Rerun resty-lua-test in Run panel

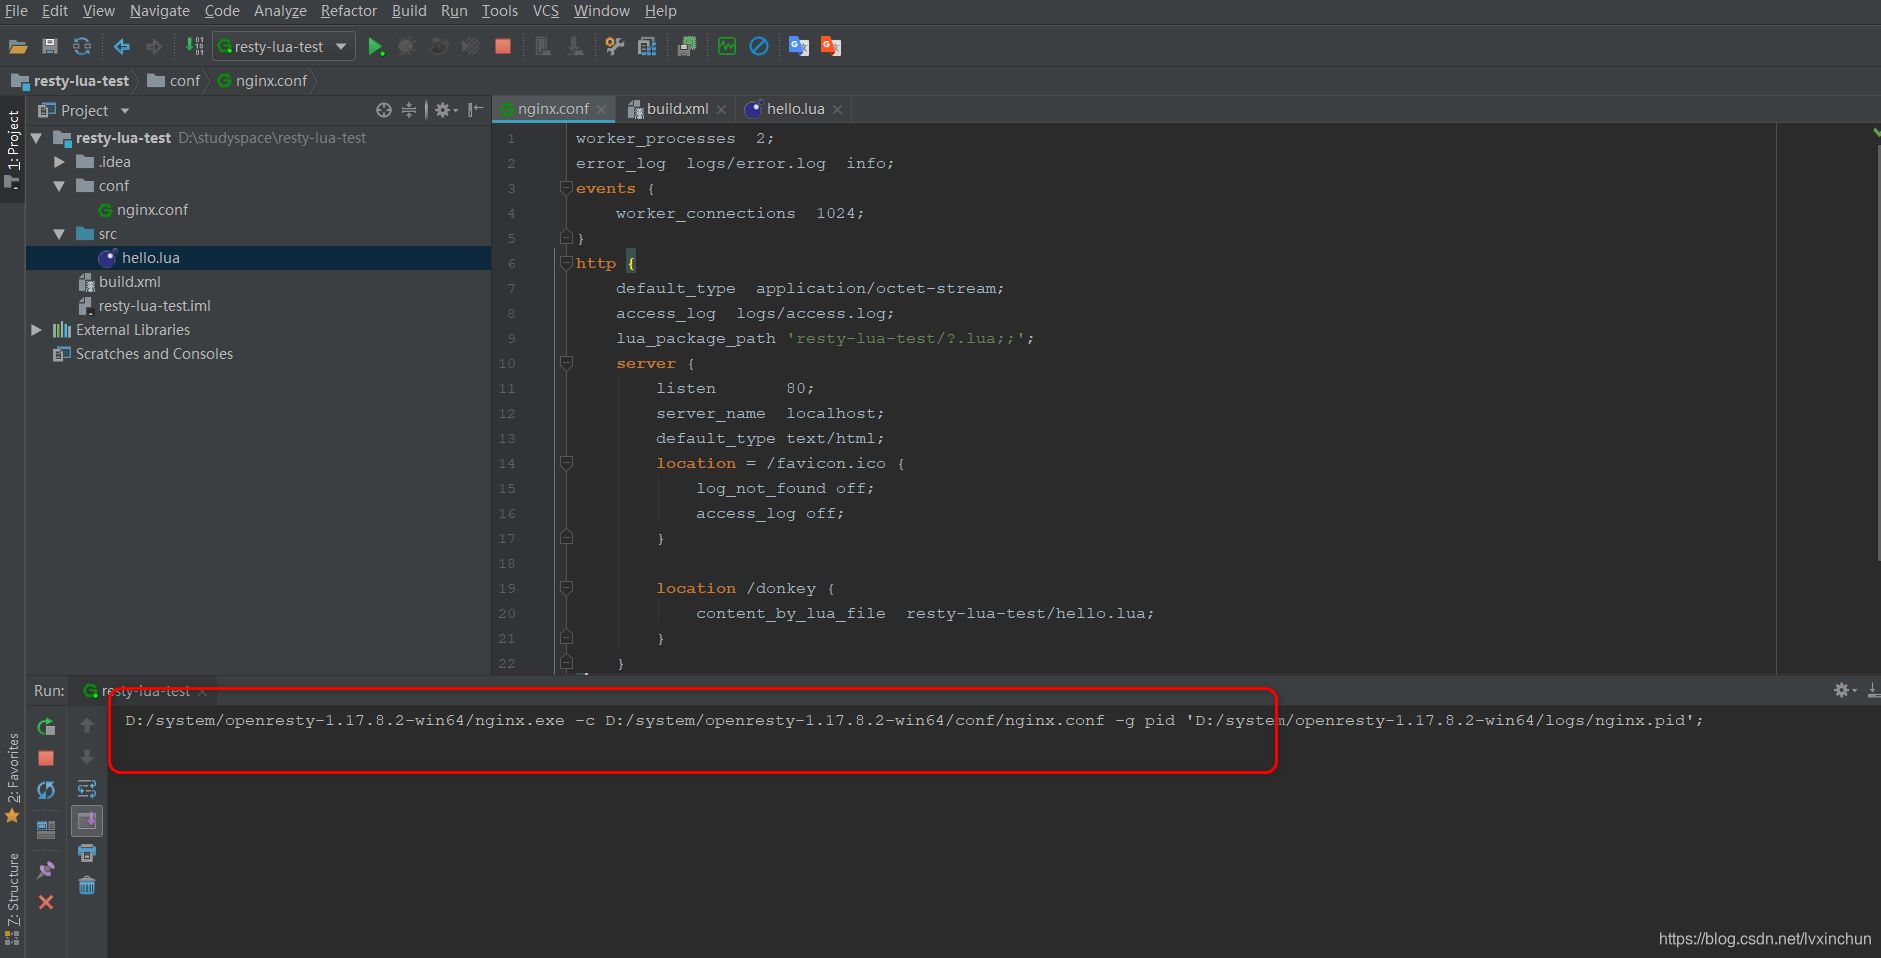[46, 727]
